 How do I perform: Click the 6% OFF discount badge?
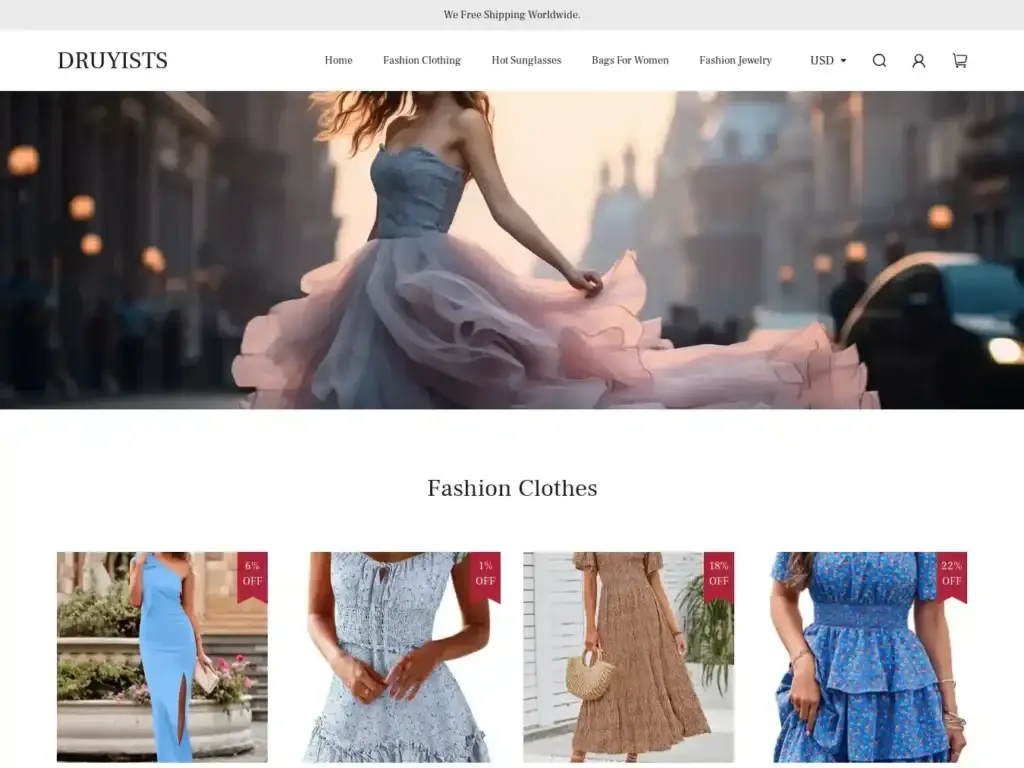click(252, 574)
